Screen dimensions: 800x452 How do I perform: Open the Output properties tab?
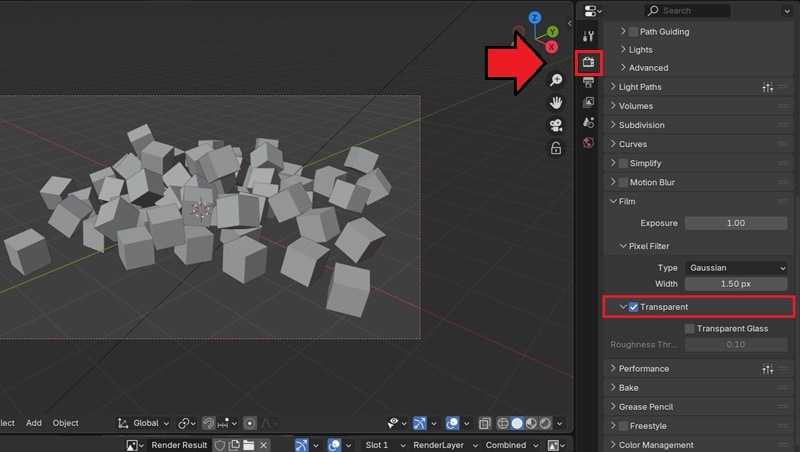[x=588, y=82]
